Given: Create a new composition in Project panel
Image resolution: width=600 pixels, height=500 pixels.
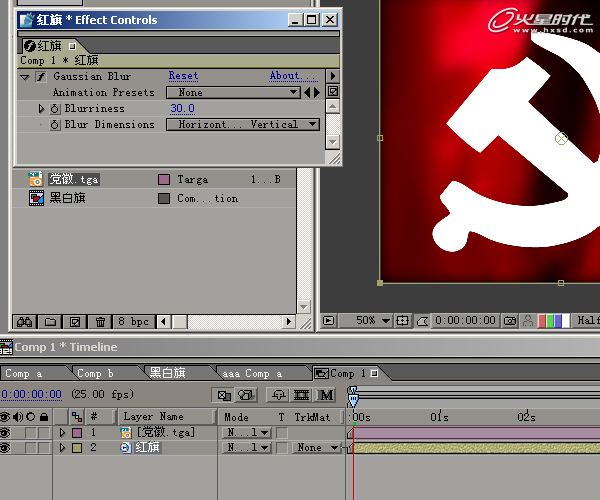Looking at the screenshot, I should pos(75,322).
